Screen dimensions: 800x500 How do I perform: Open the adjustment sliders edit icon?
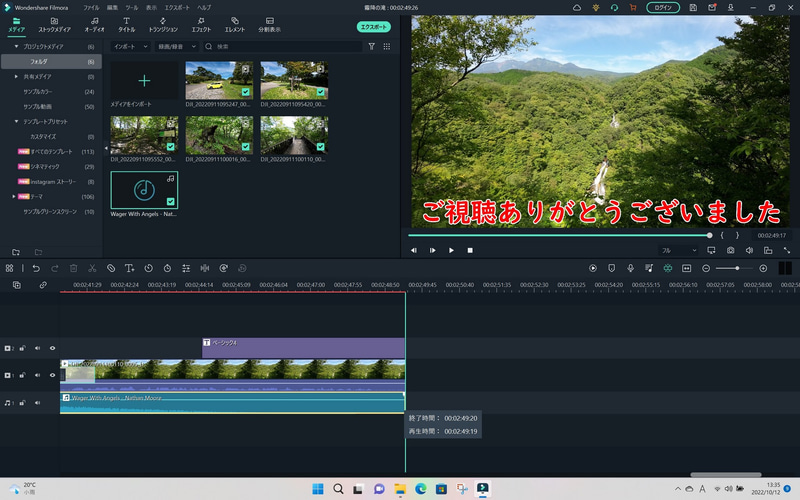click(x=186, y=268)
